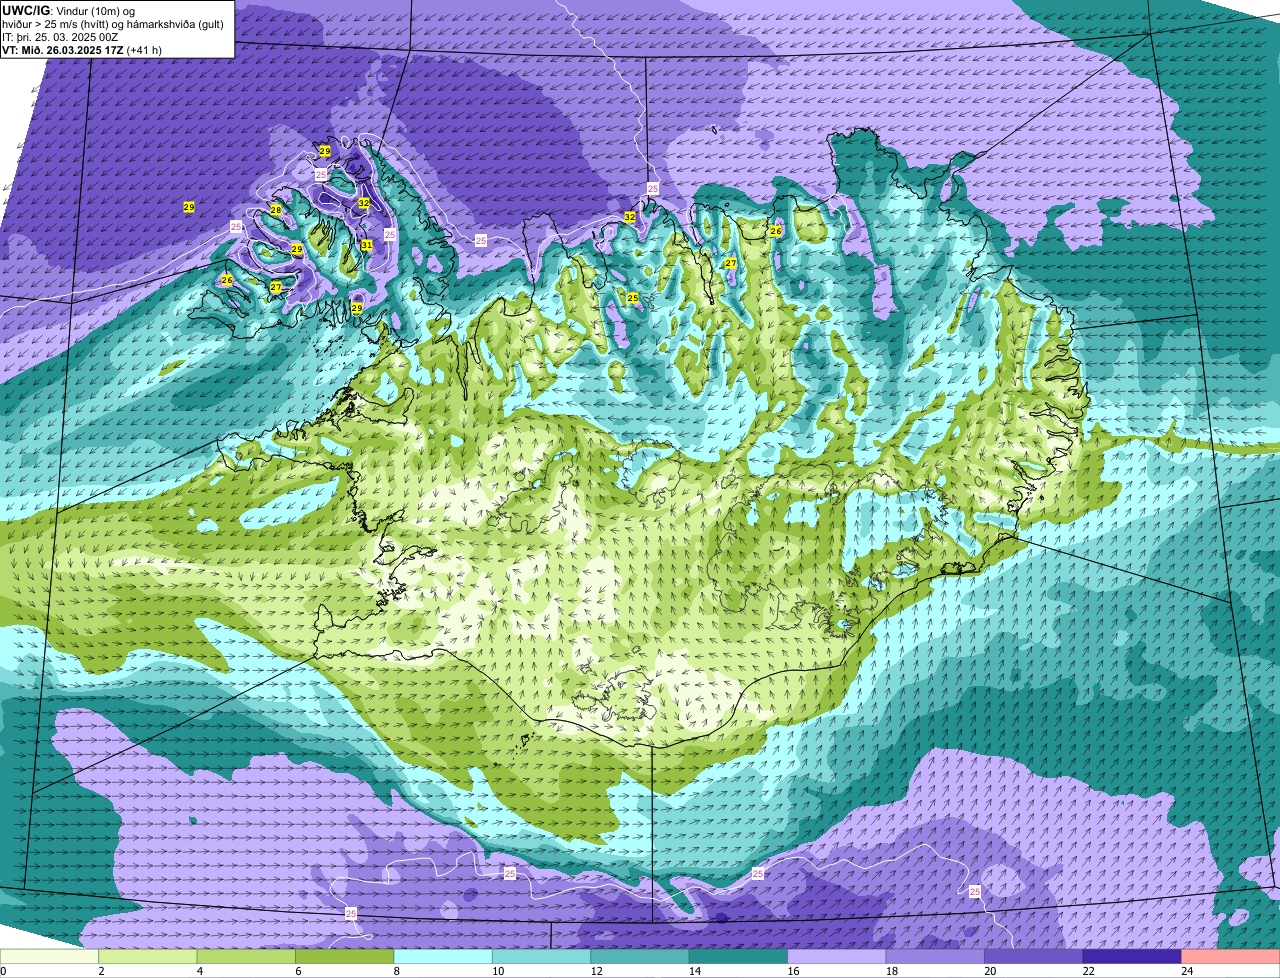The height and width of the screenshot is (978, 1280).
Task: Click legend tick label "10"
Action: (x=497, y=971)
